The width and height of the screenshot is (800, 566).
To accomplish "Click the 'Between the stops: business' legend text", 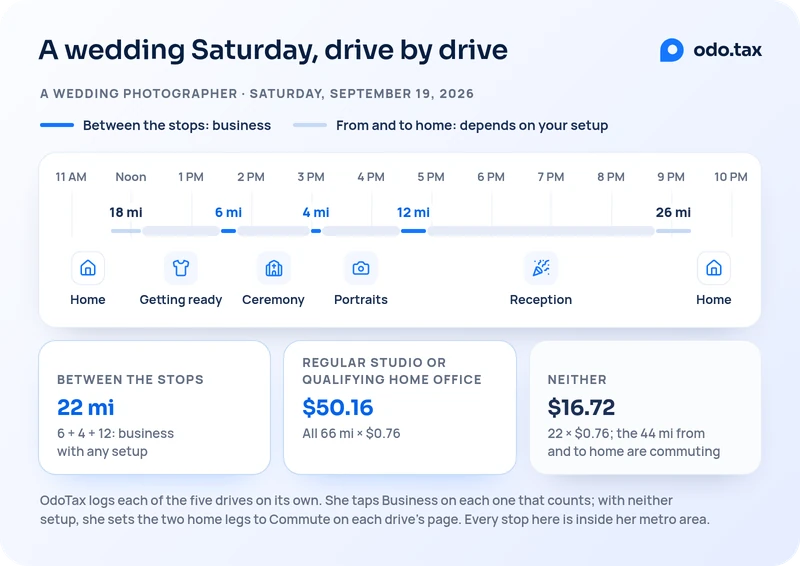I will pos(177,126).
